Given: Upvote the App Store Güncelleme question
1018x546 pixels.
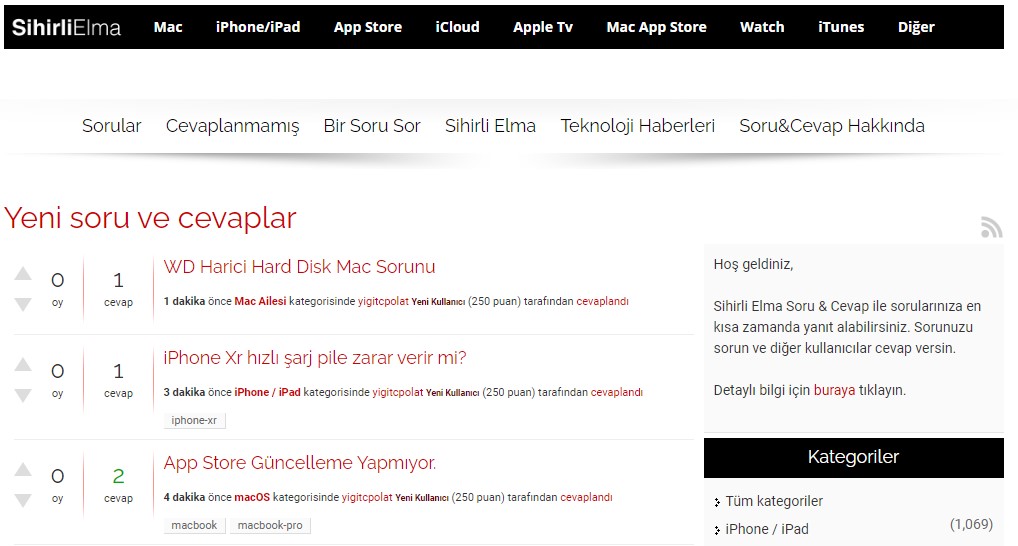Looking at the screenshot, I should [23, 470].
